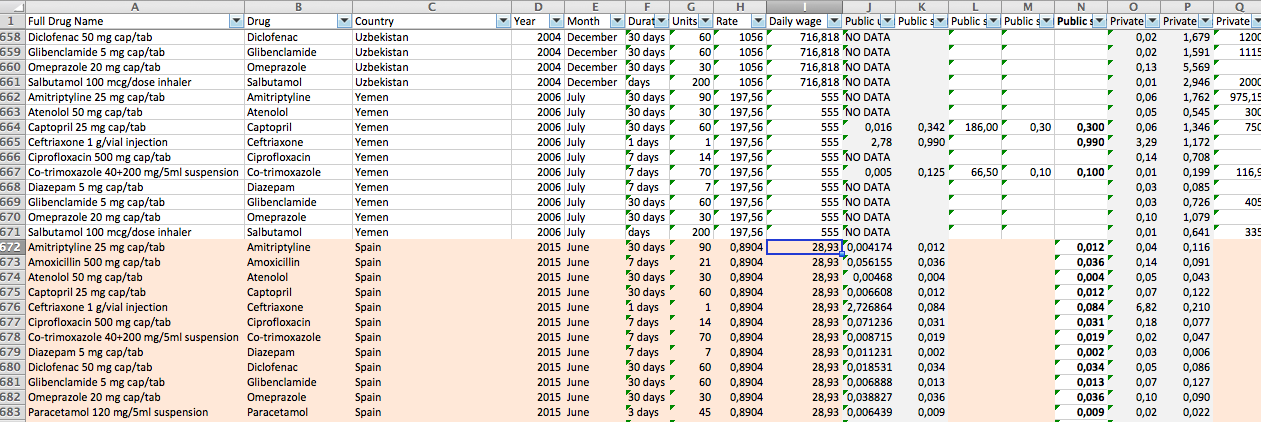The height and width of the screenshot is (422, 1261).
Task: Select row 658 header
Action: pyautogui.click(x=12, y=36)
